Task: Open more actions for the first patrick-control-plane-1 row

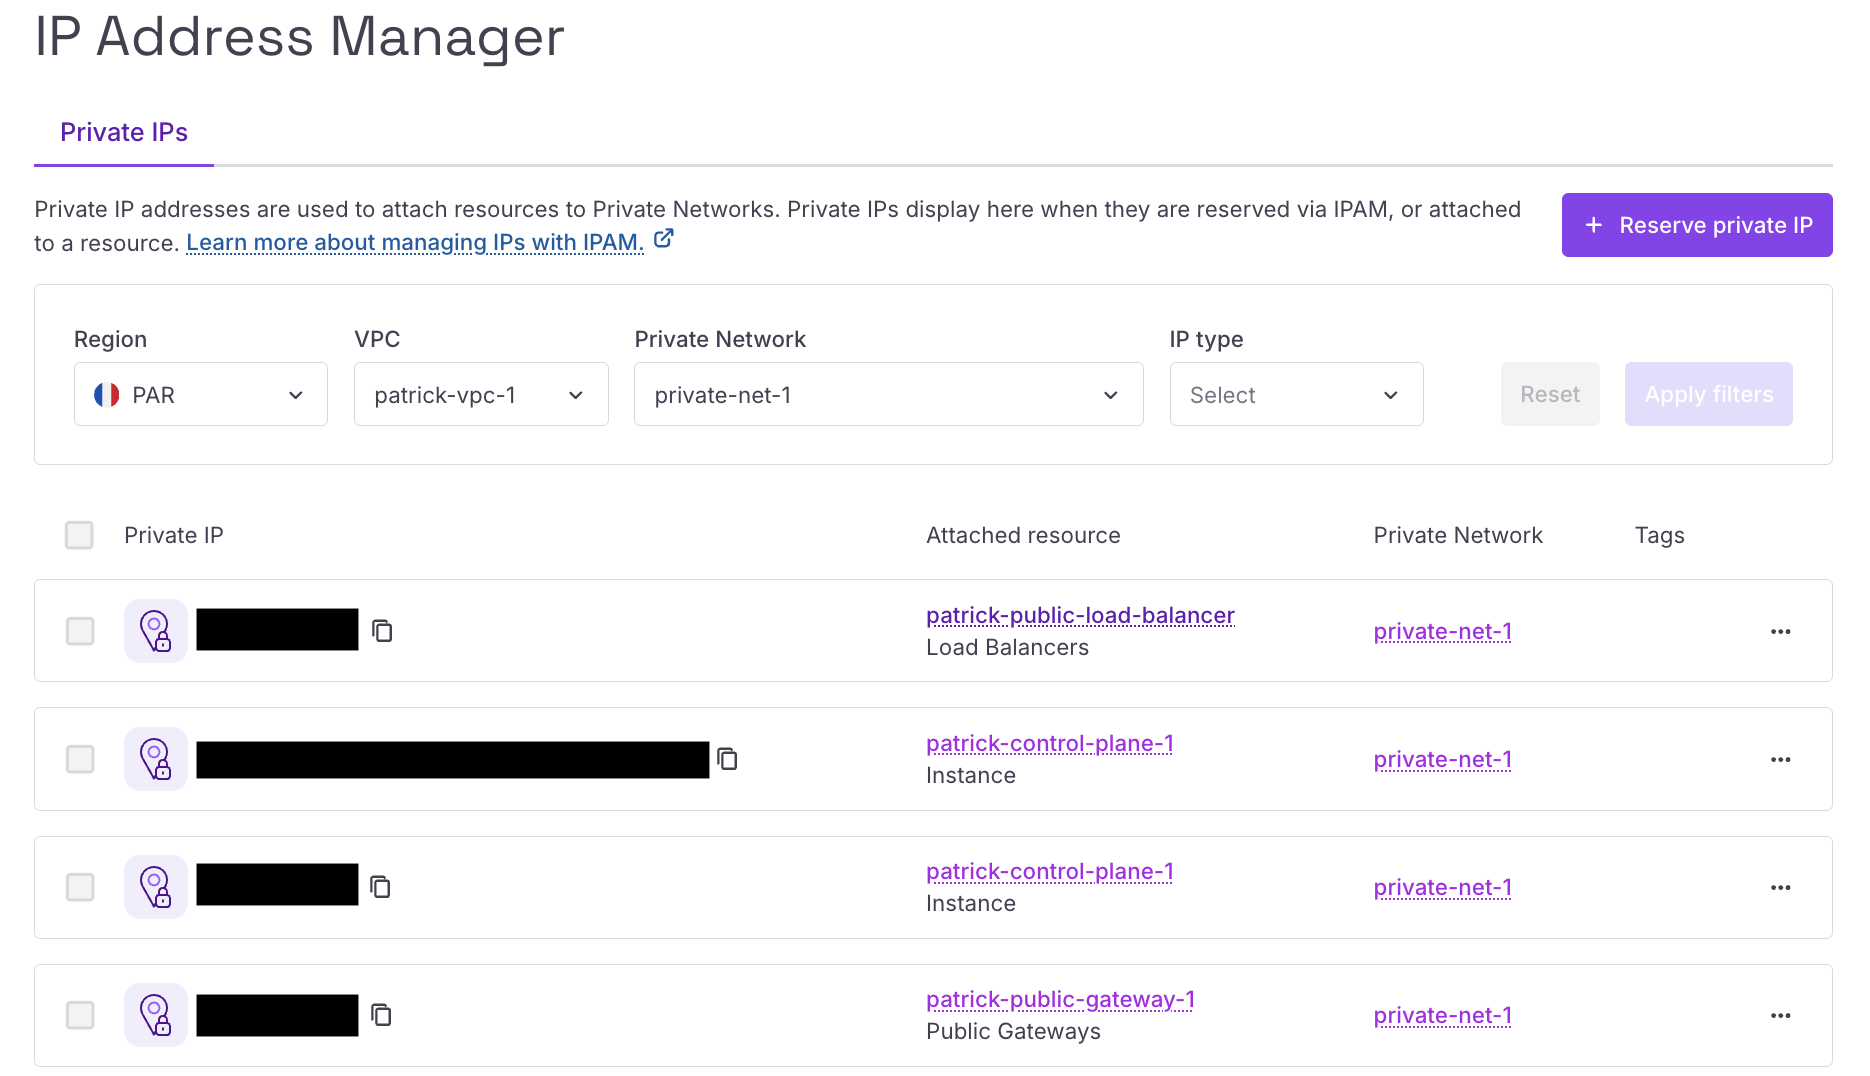Action: point(1780,759)
